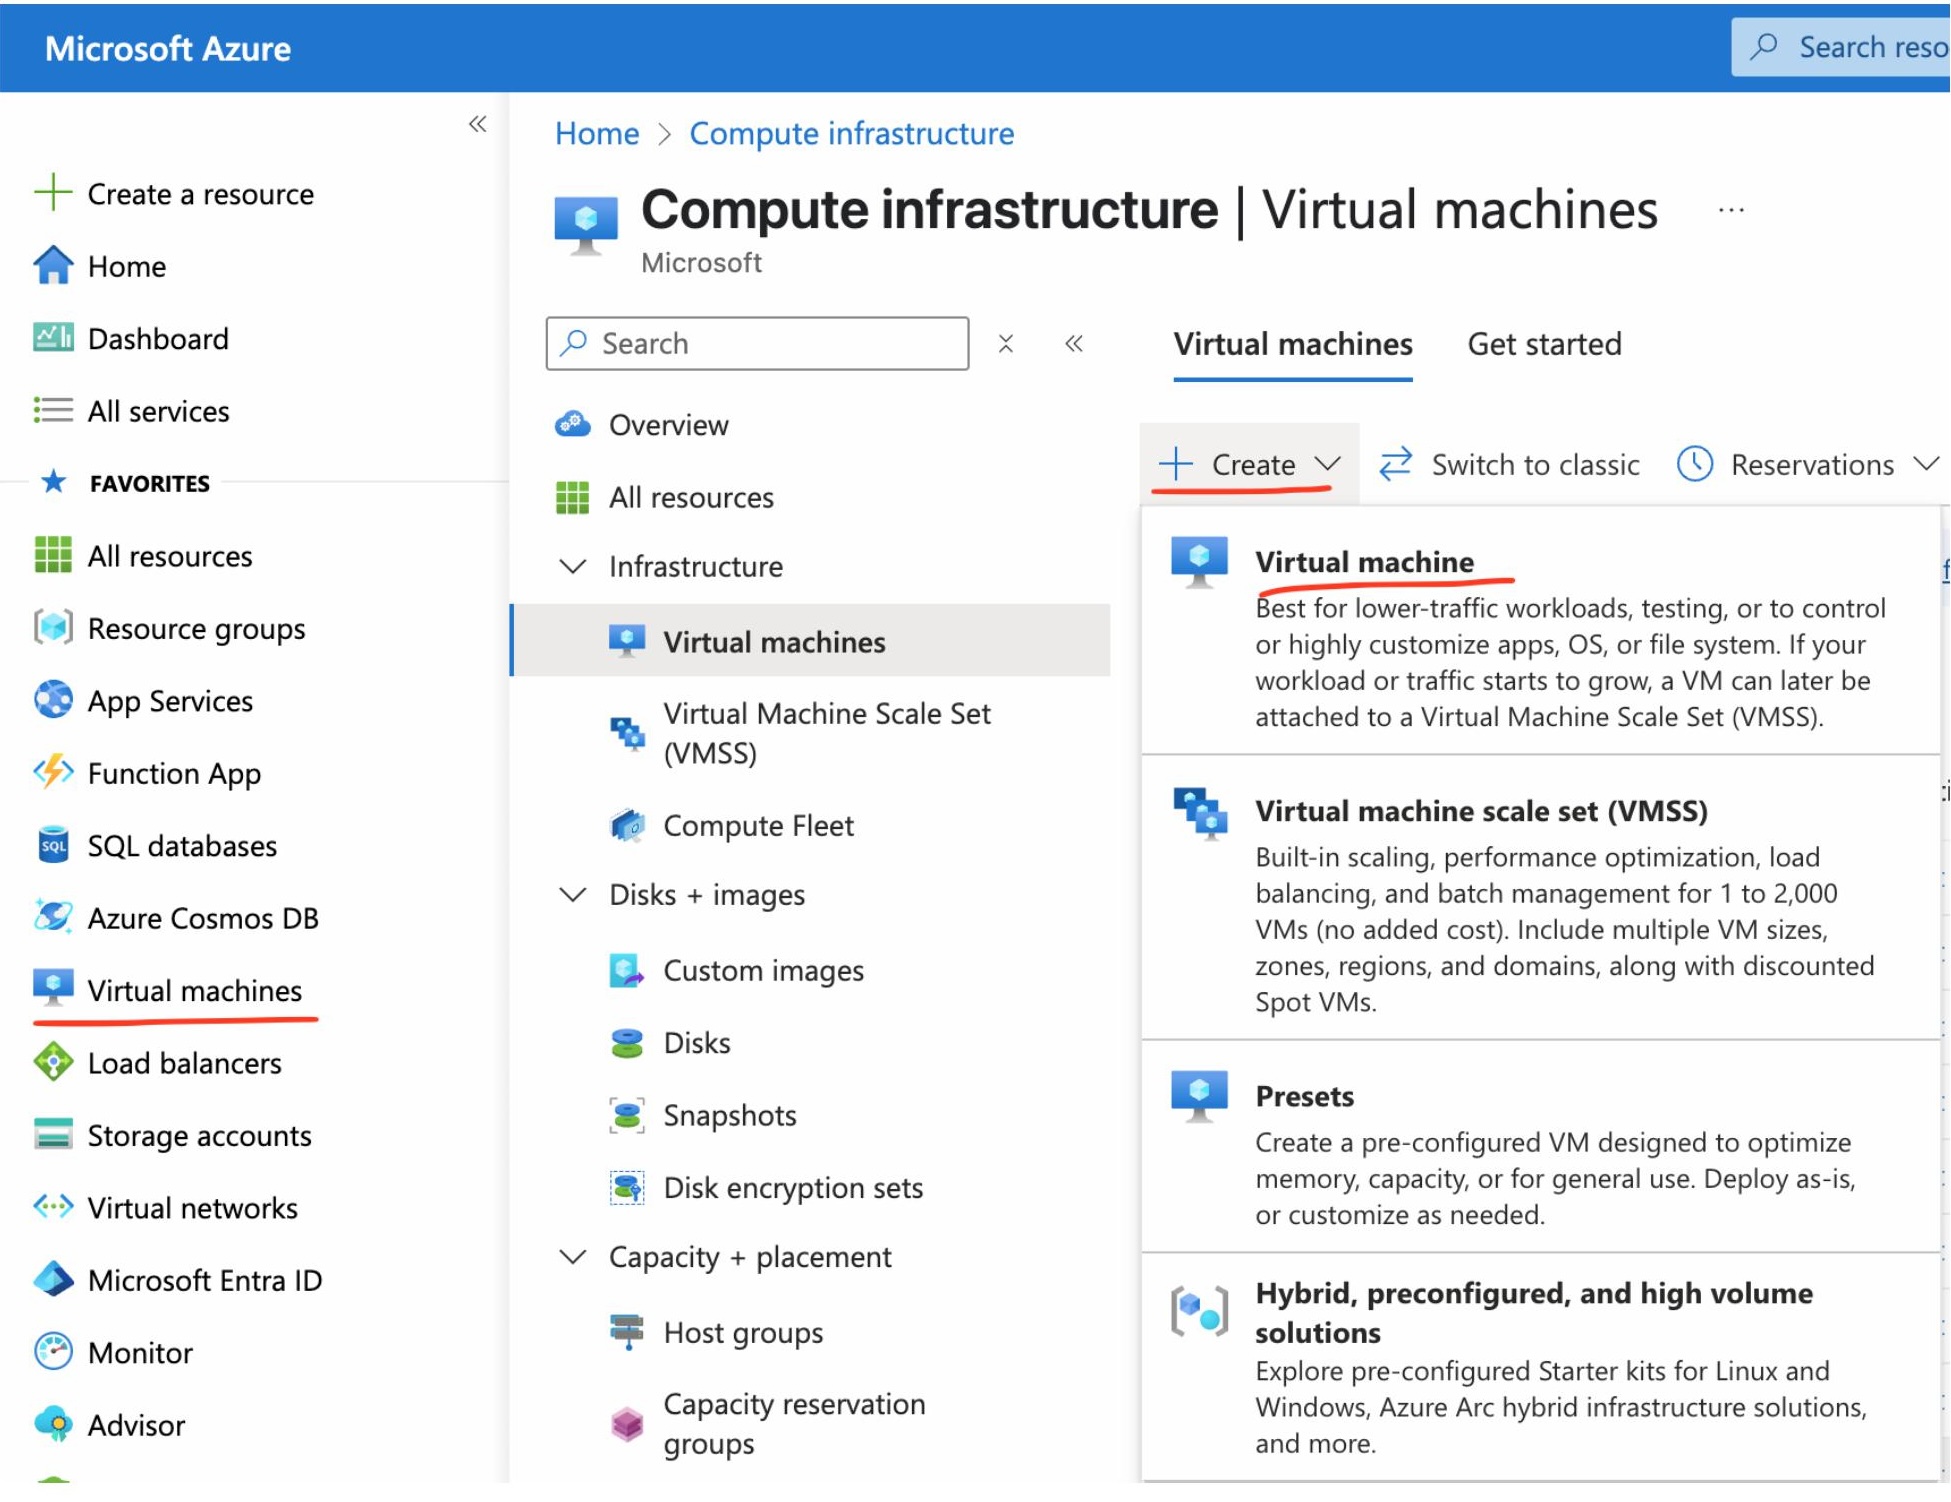
Task: Click the Microsoft Azure logo text
Action: coord(167,48)
